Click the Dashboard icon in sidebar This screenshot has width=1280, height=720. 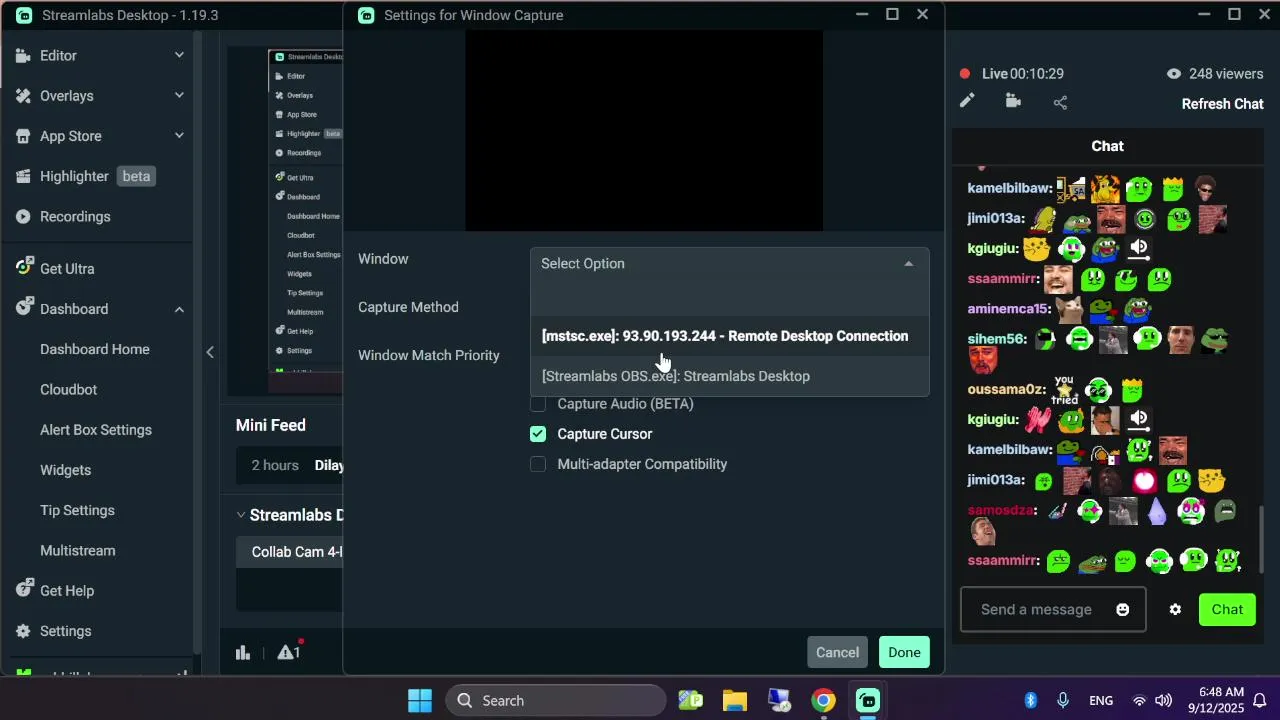[24, 308]
